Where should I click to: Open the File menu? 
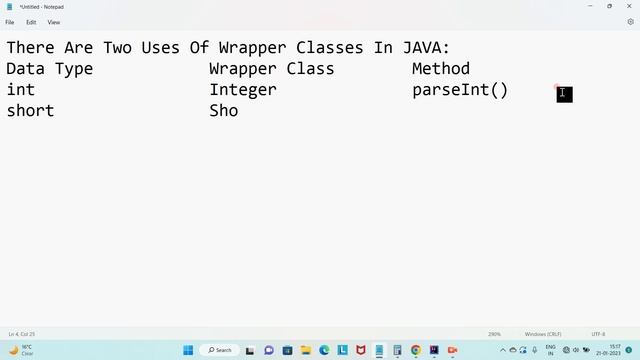coord(10,22)
